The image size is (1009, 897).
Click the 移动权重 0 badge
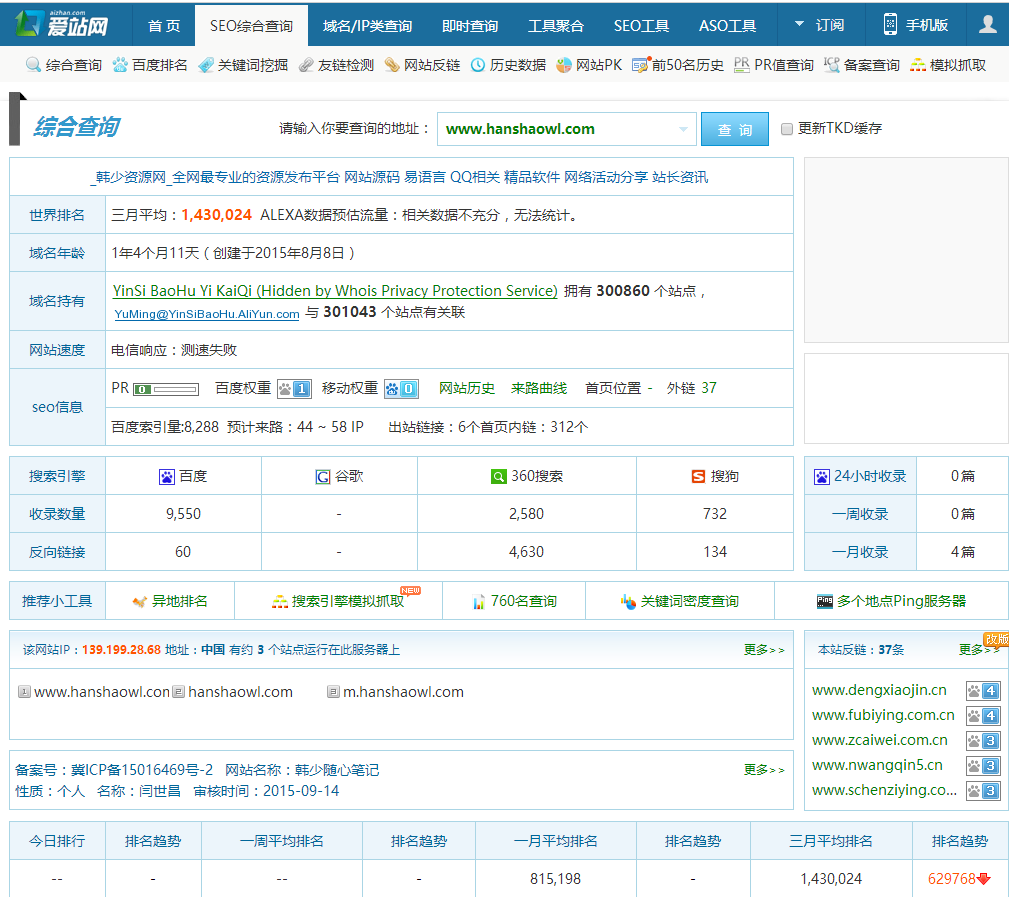[x=402, y=389]
